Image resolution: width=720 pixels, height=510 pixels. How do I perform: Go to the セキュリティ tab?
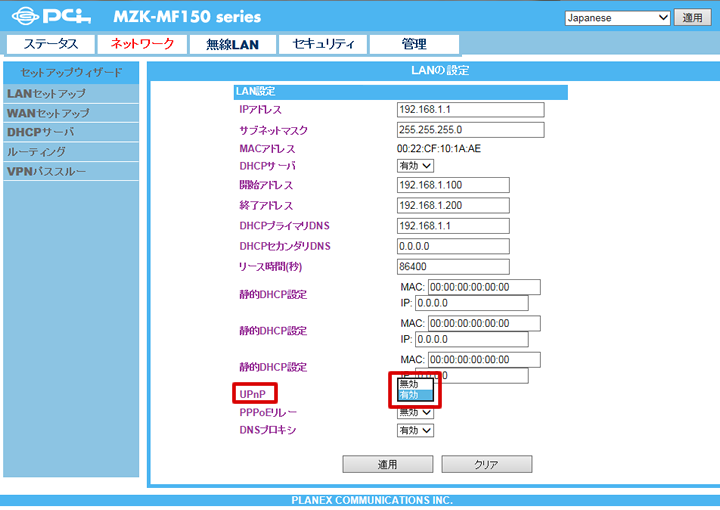[323, 44]
